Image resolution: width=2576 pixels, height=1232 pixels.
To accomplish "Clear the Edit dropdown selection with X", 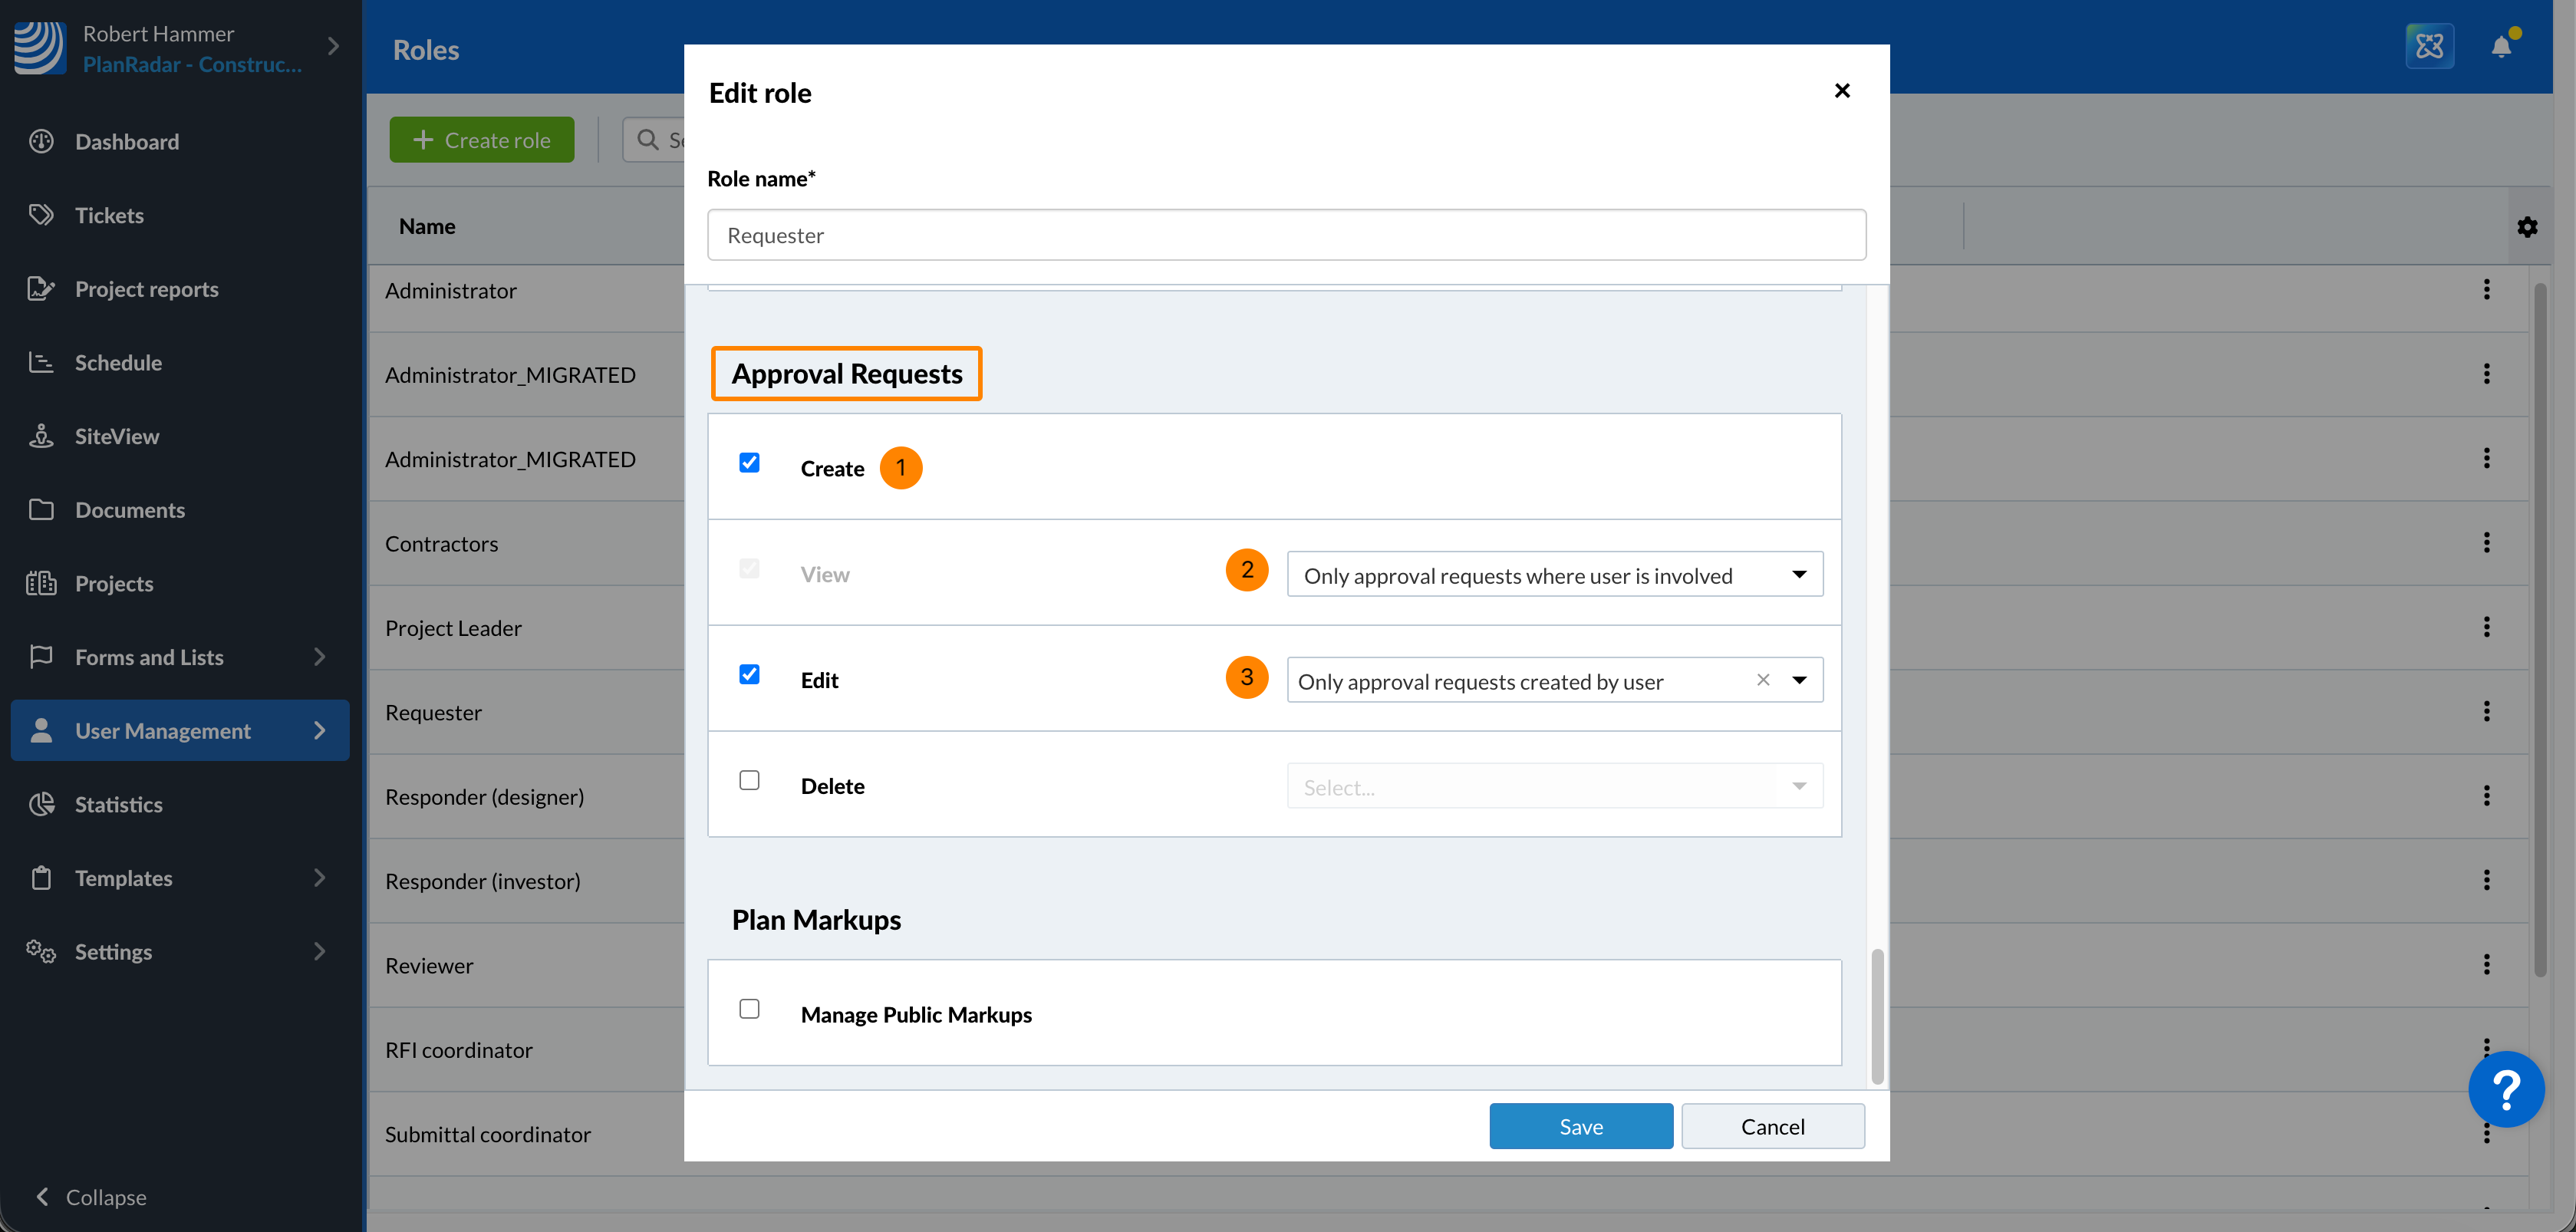I will pos(1763,680).
